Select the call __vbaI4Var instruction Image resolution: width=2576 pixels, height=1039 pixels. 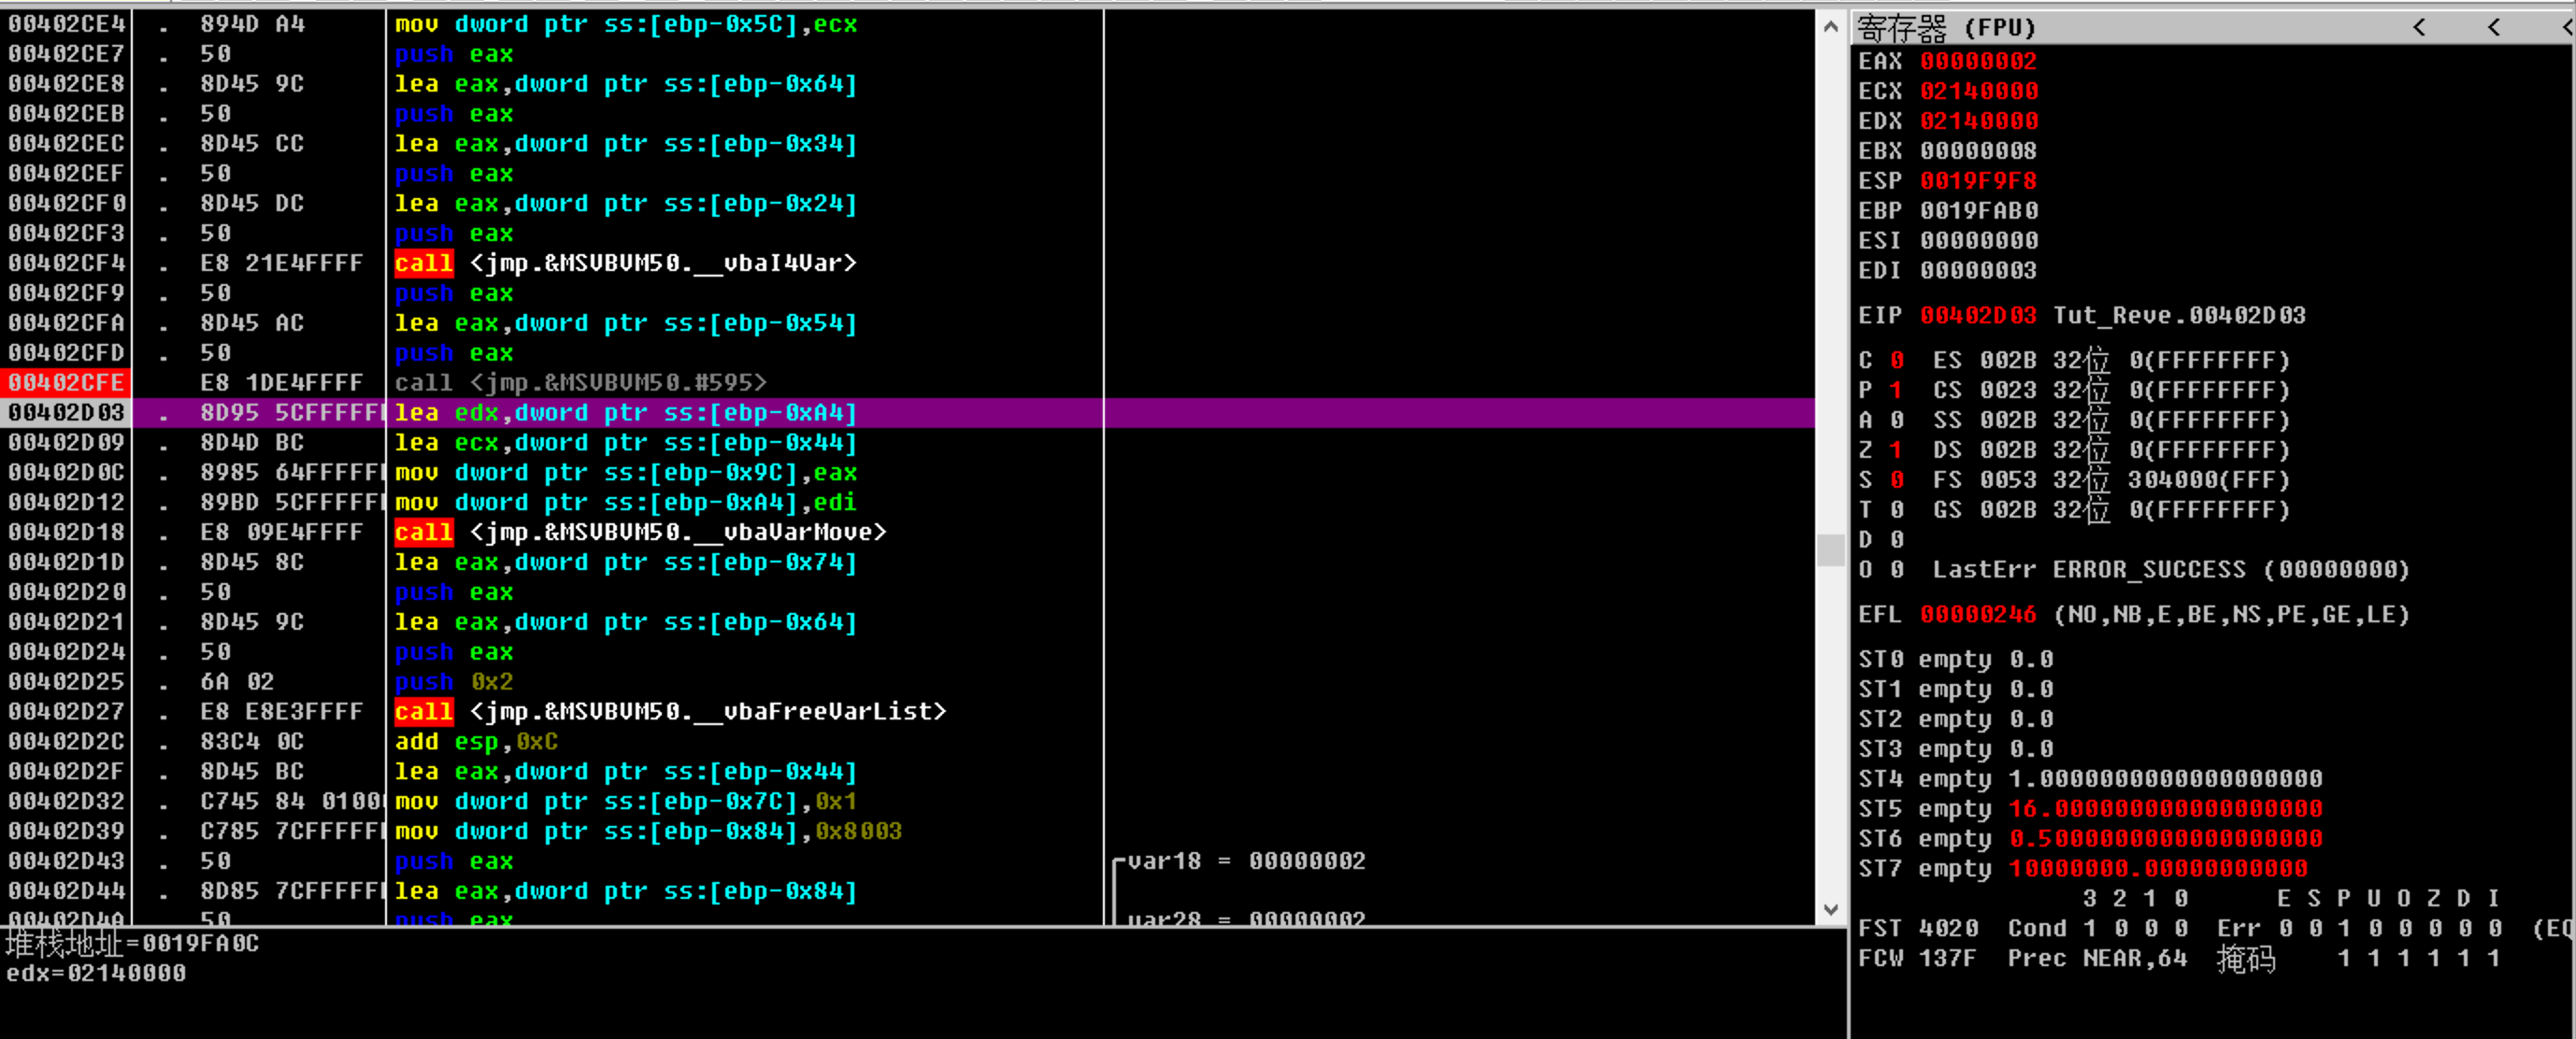(625, 263)
